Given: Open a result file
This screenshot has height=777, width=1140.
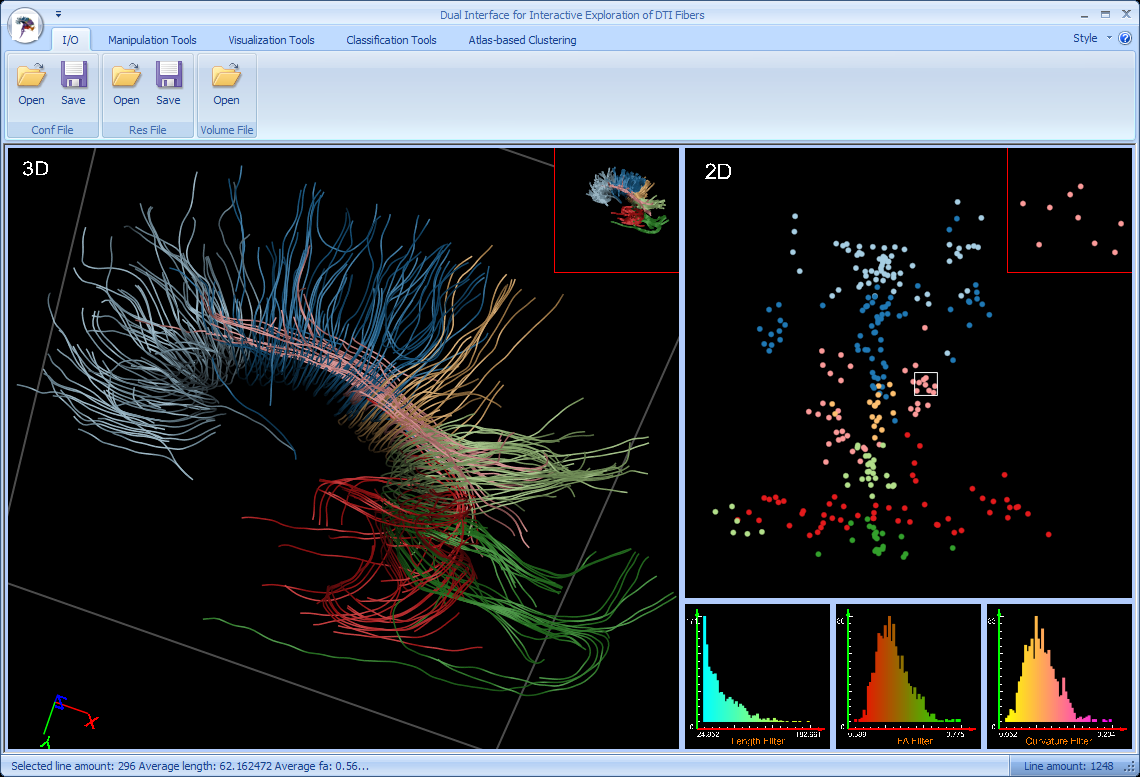Looking at the screenshot, I should click(126, 84).
